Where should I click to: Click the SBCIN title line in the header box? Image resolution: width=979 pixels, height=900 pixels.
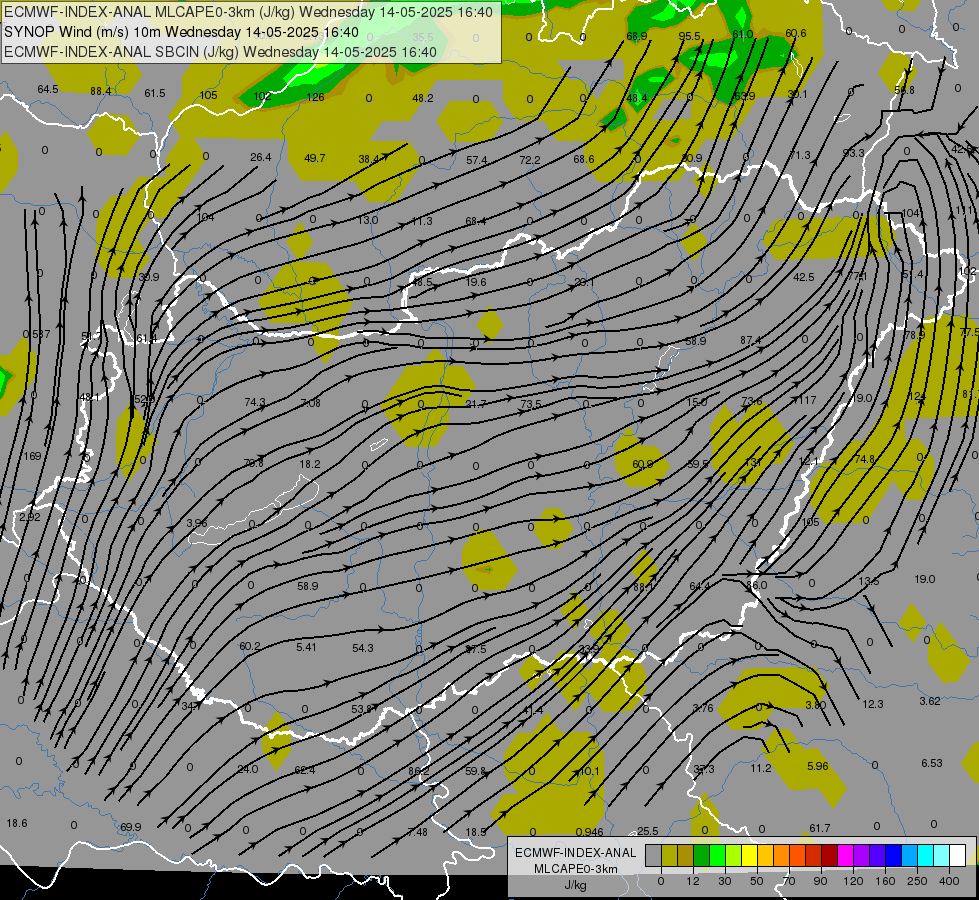click(220, 52)
